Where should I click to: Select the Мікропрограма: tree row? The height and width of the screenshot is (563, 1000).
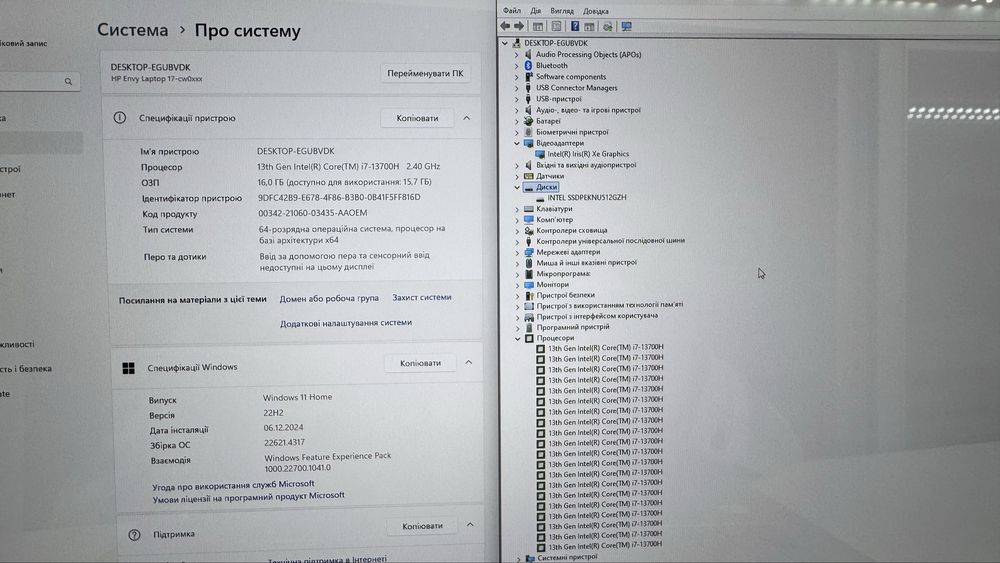563,274
